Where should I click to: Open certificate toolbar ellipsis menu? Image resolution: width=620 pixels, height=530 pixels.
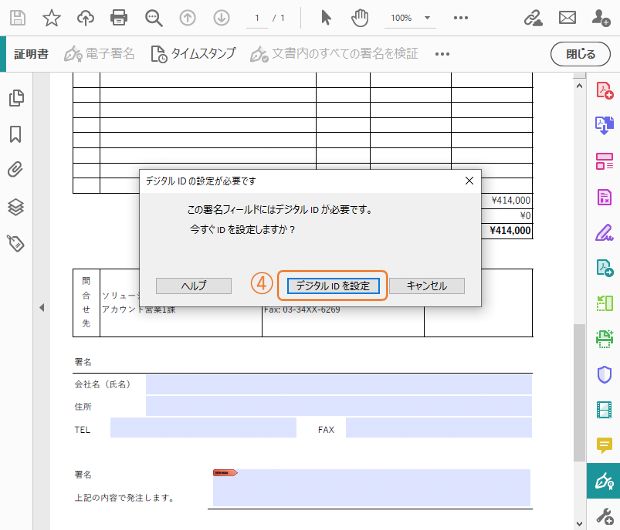pyautogui.click(x=442, y=54)
